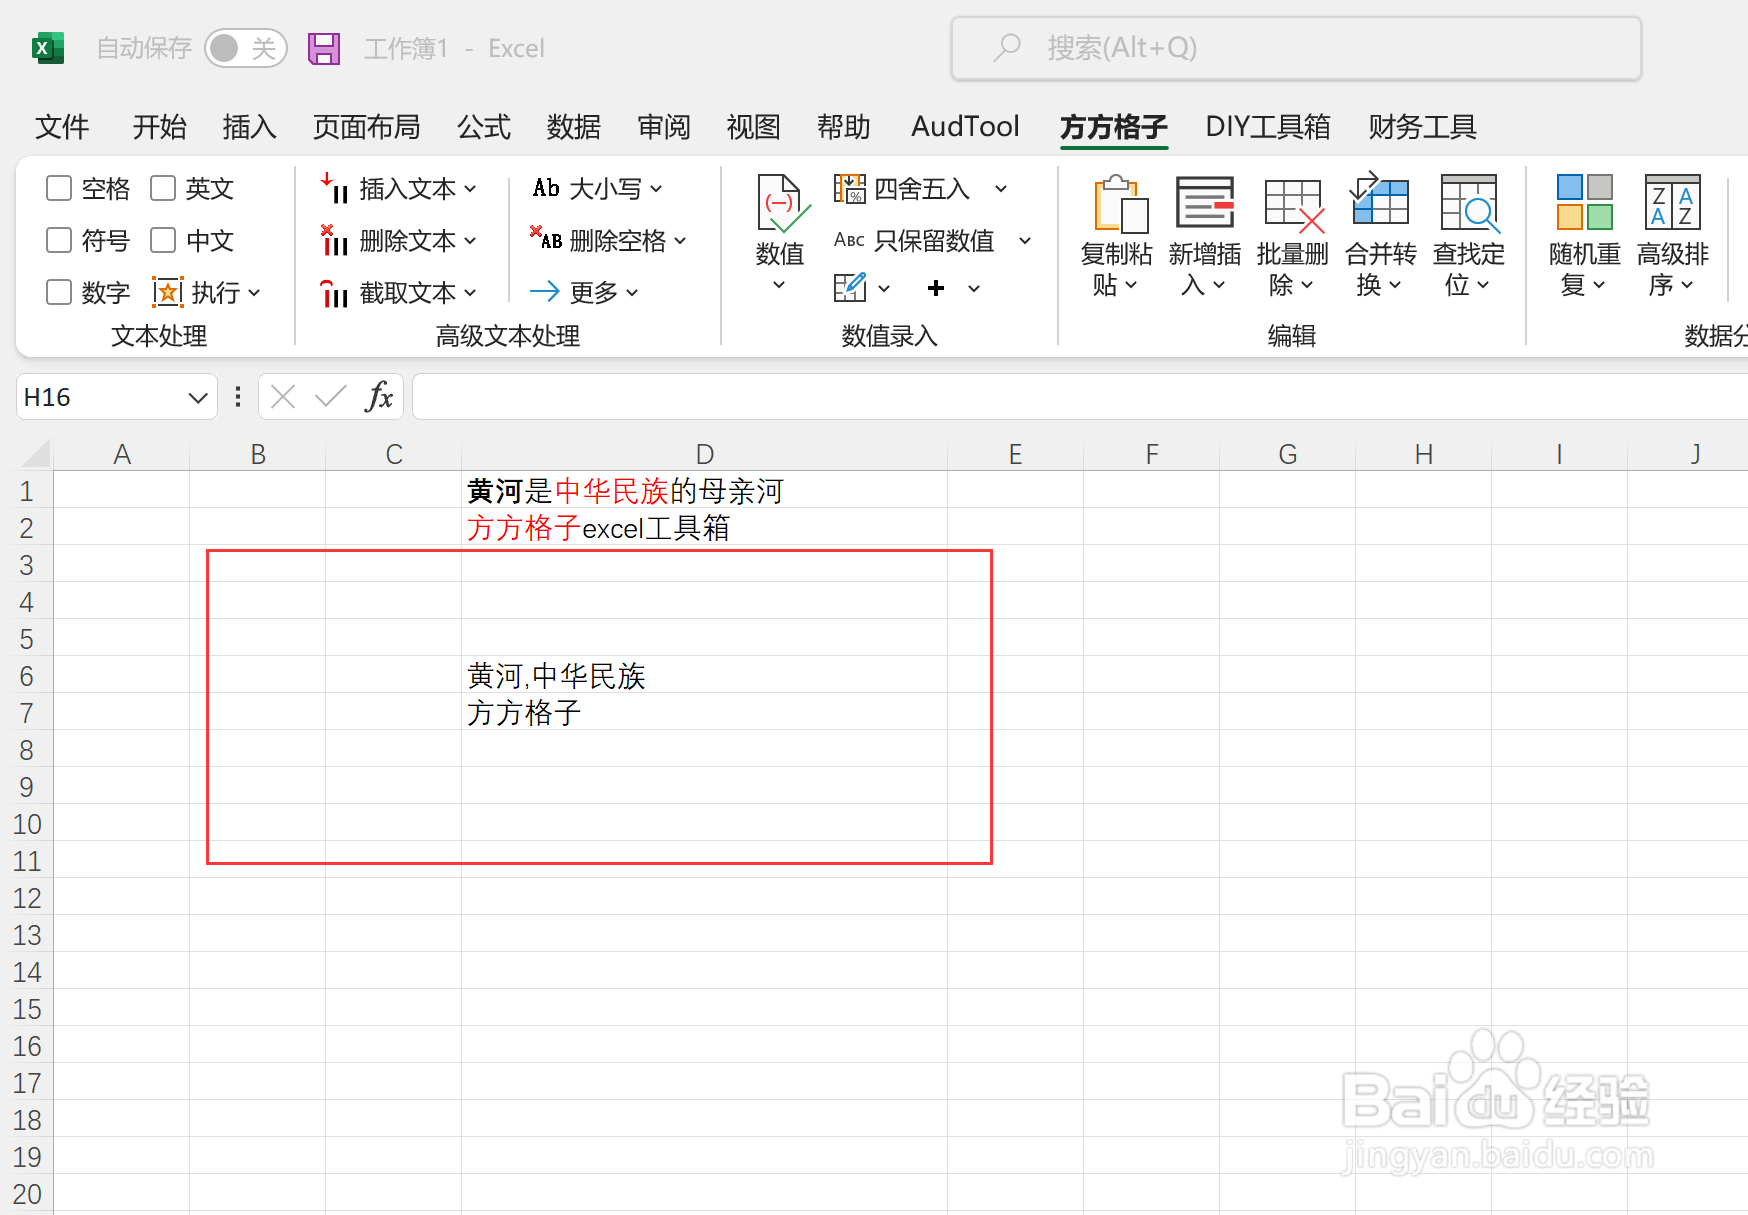The height and width of the screenshot is (1215, 1748).
Task: Expand the 更多 text options
Action: (x=584, y=292)
